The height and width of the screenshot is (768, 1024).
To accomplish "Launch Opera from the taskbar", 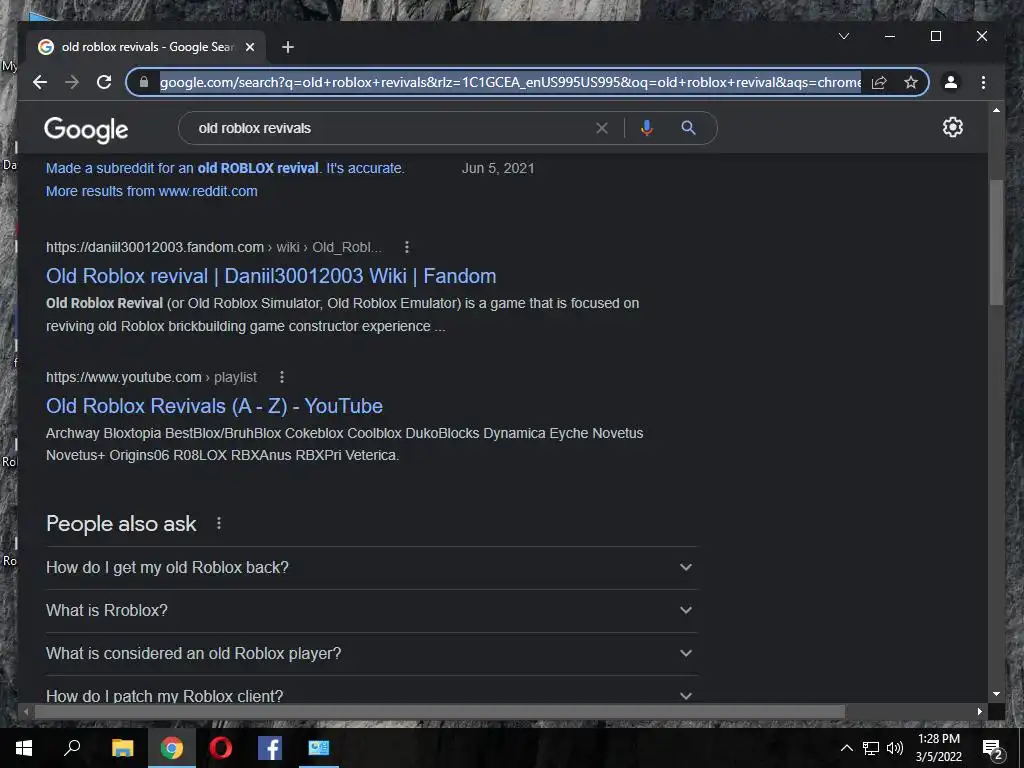I will click(x=221, y=748).
